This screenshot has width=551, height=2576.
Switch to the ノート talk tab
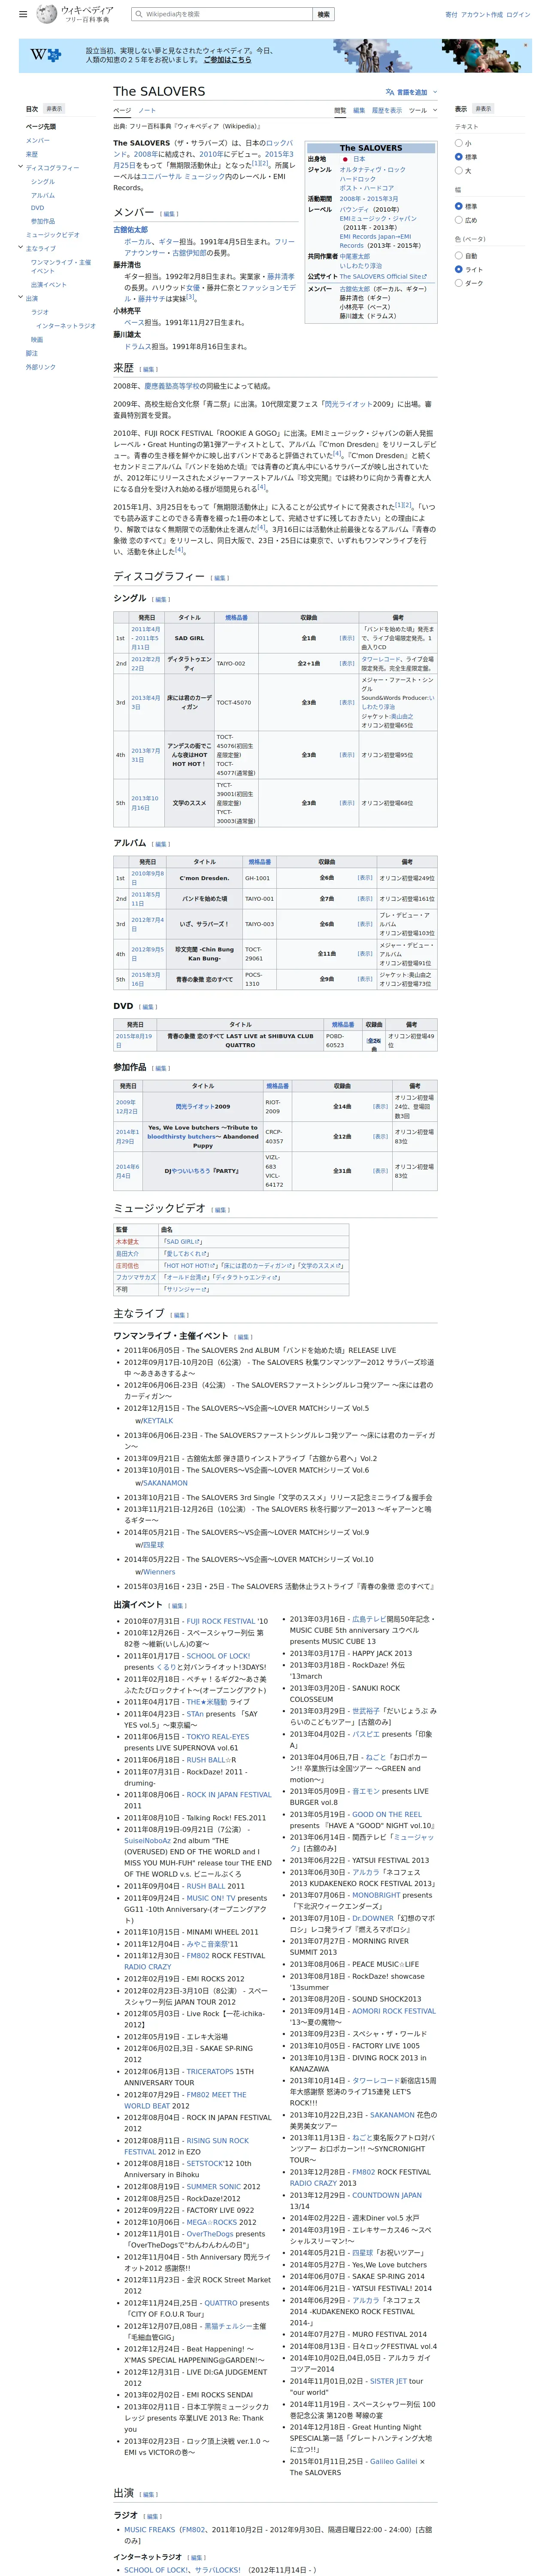tap(147, 110)
